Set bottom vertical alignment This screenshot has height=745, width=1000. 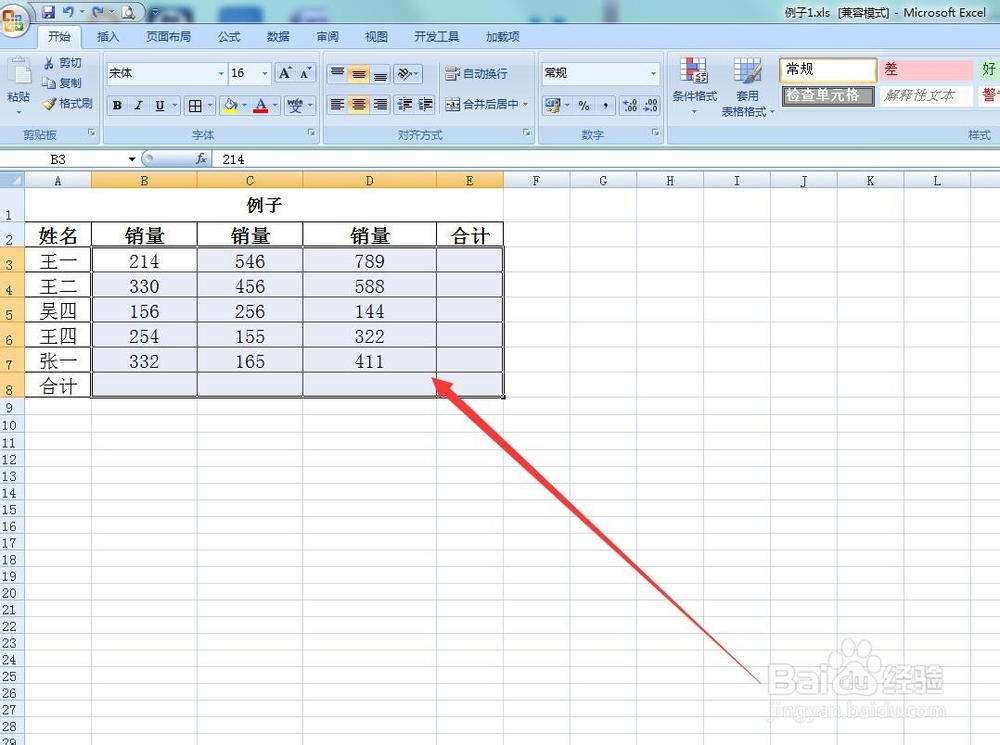[x=380, y=73]
